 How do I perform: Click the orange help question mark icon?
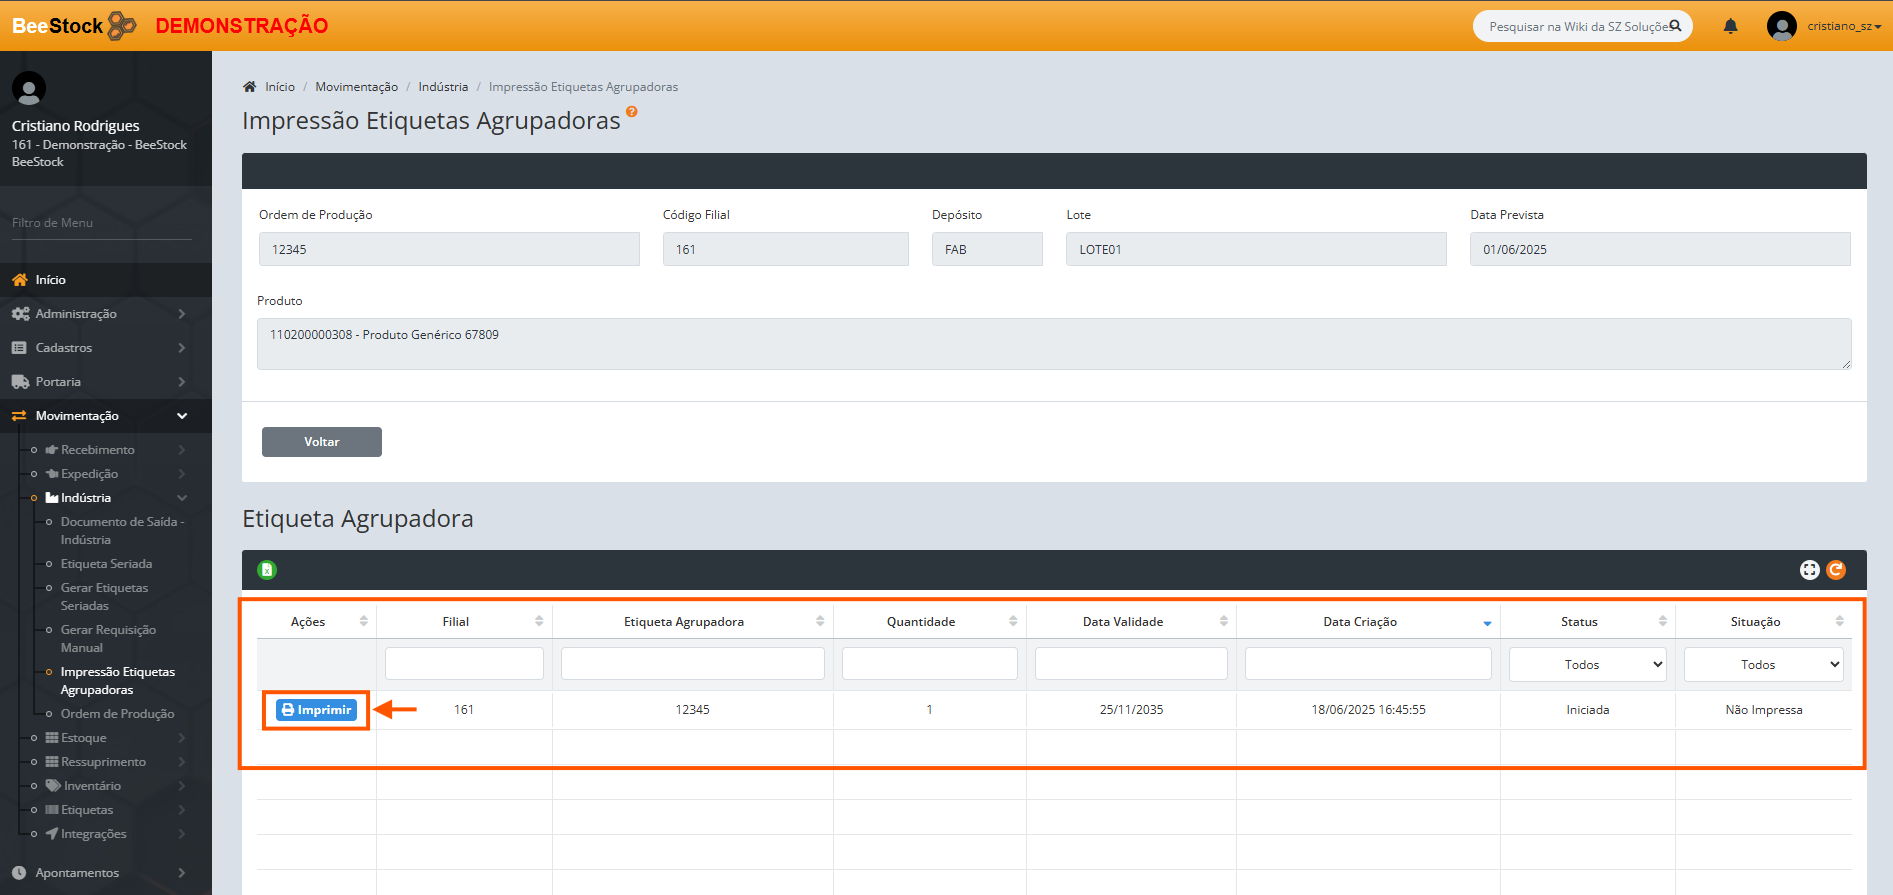[x=632, y=112]
